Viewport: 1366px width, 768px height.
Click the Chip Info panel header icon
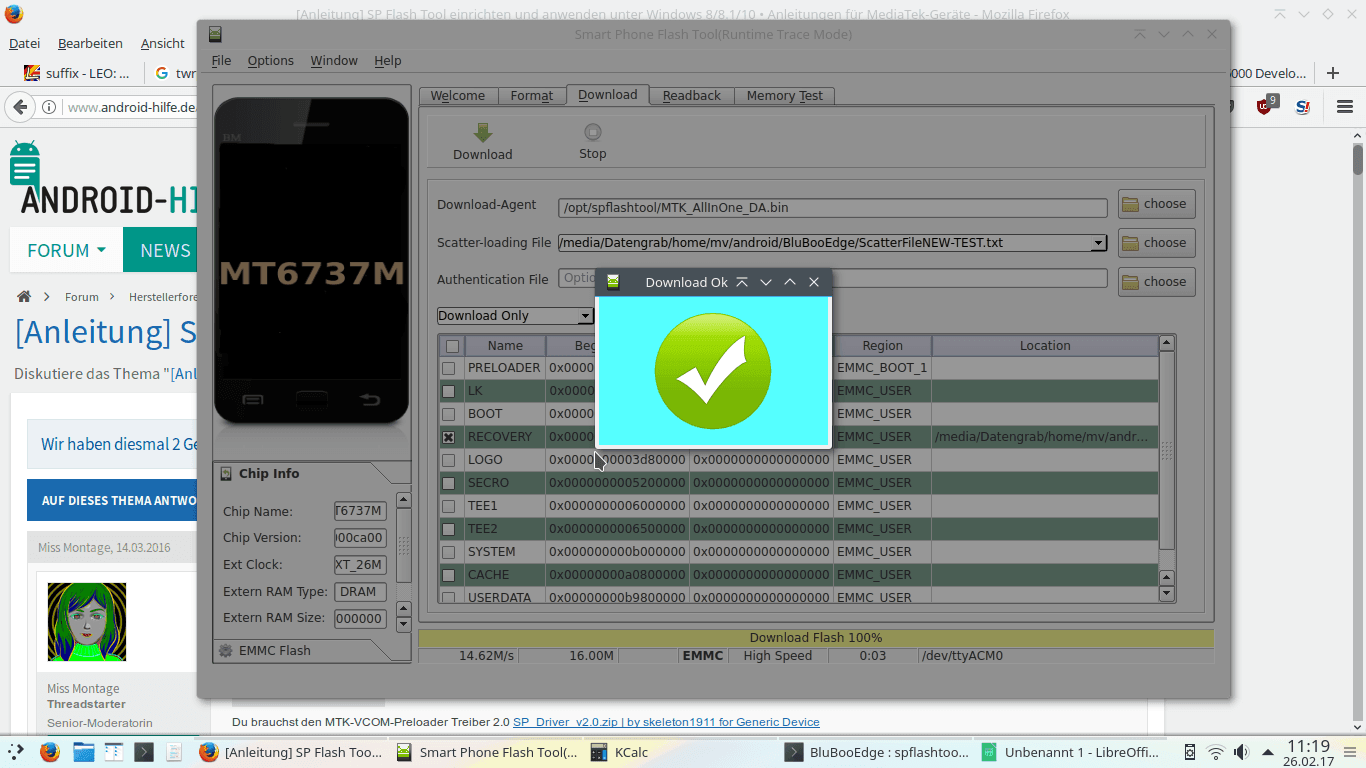point(226,474)
